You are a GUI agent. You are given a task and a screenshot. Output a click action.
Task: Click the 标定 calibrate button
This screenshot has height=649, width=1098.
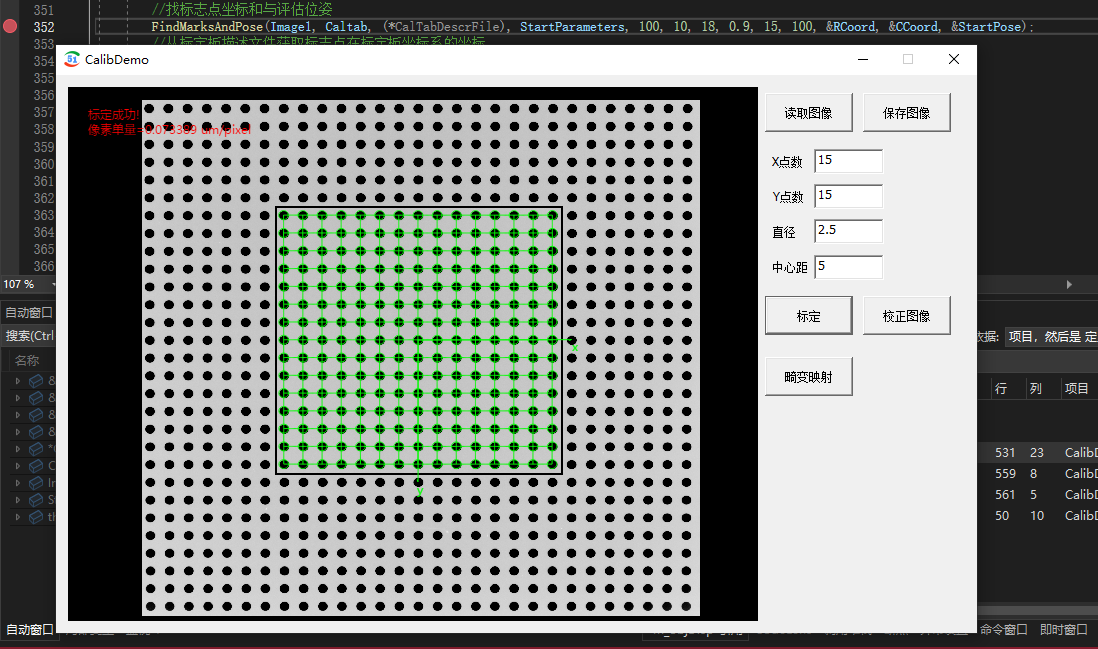808,316
